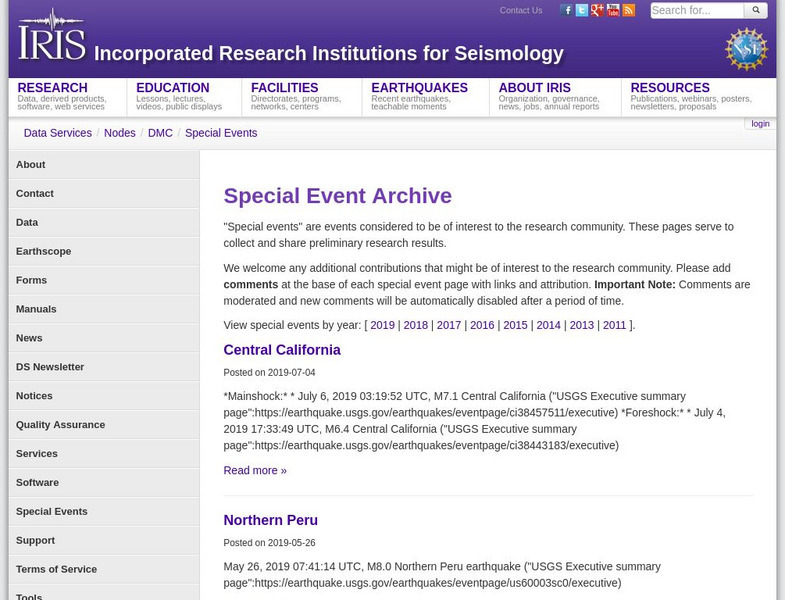785x600 pixels.
Task: Open About in the sidebar
Action: (x=104, y=164)
